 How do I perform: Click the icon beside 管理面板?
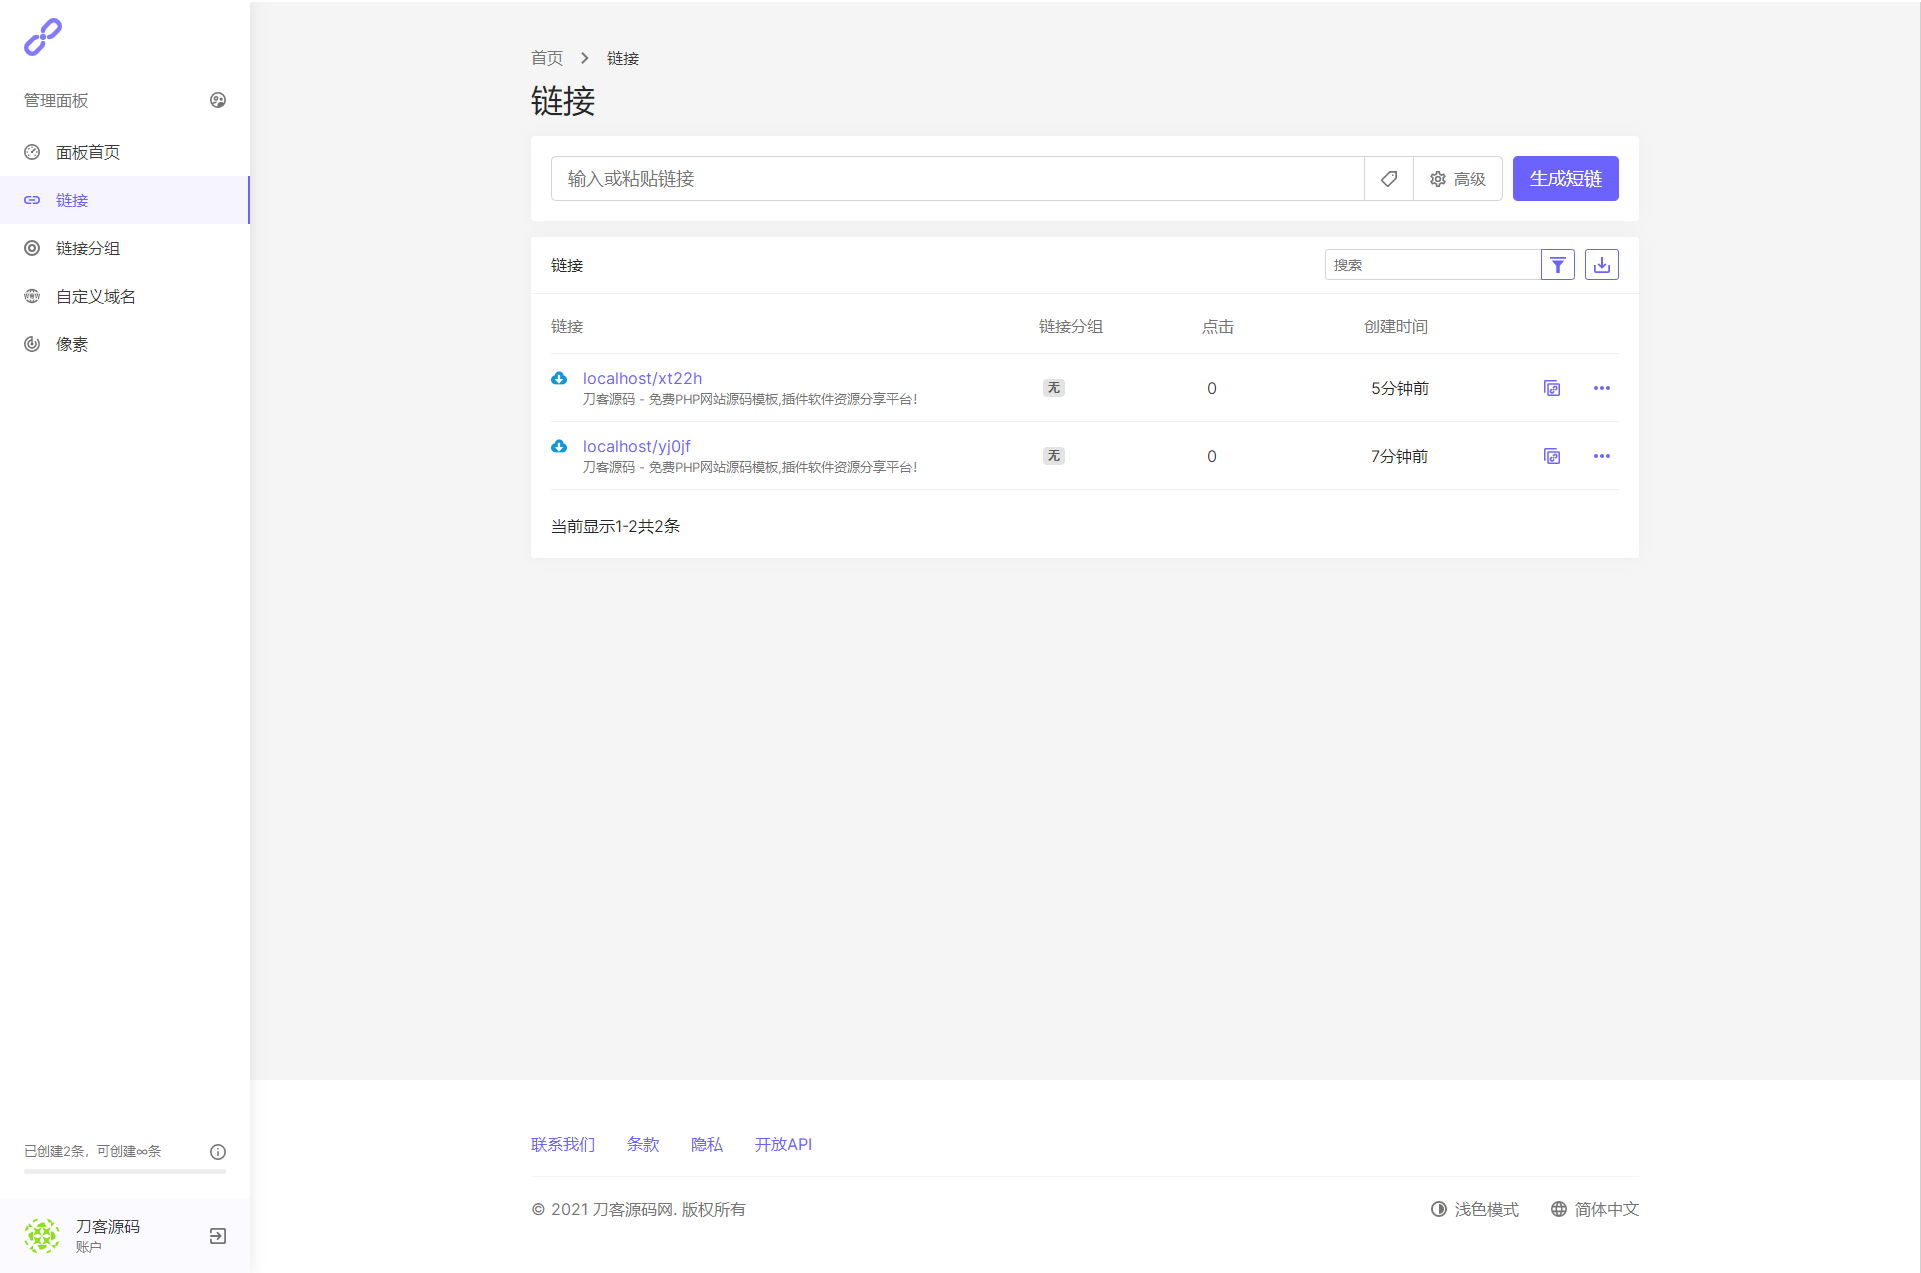tap(218, 100)
